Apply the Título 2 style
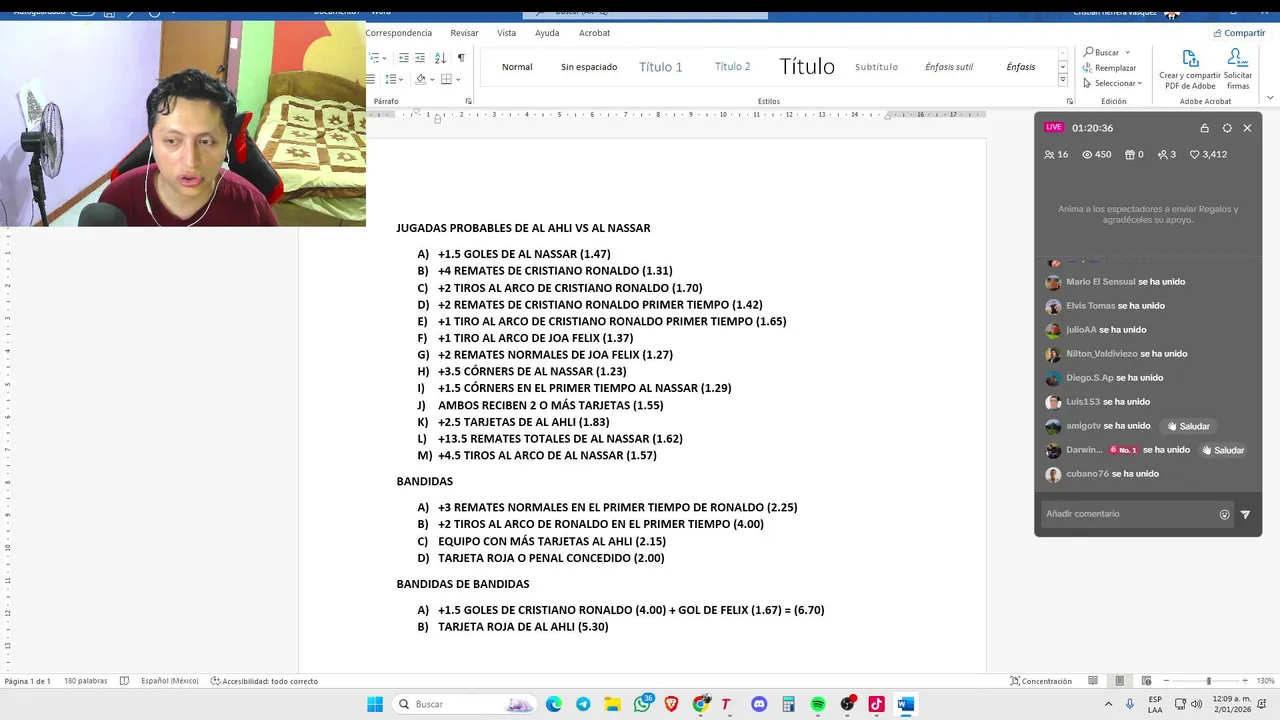Screen dimensions: 1280x720 click(x=733, y=67)
